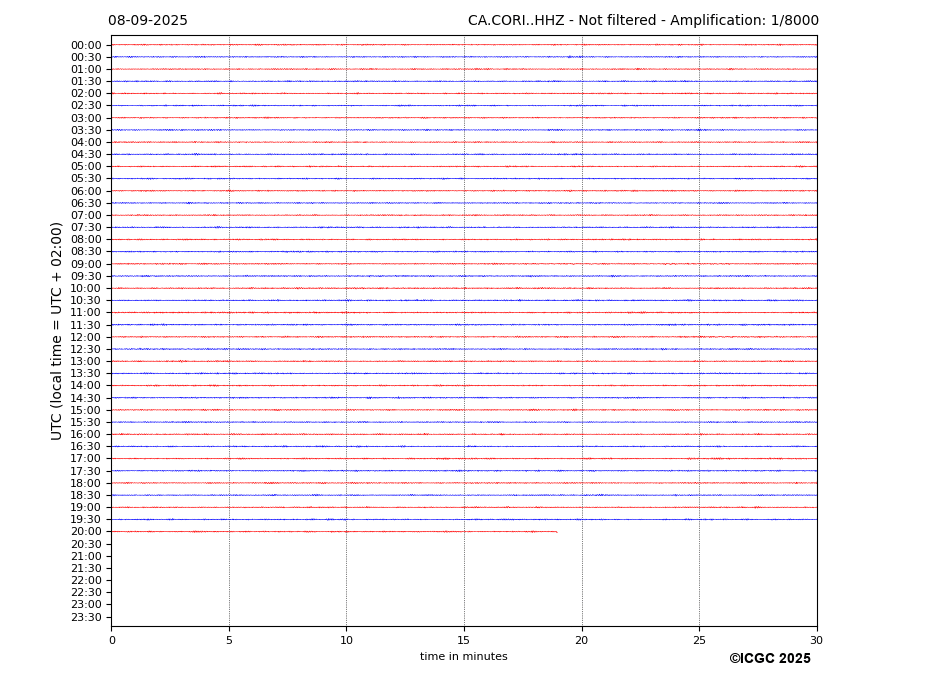The height and width of the screenshot is (696, 927).
Task: Click the UTC local time axis label
Action: 56,331
